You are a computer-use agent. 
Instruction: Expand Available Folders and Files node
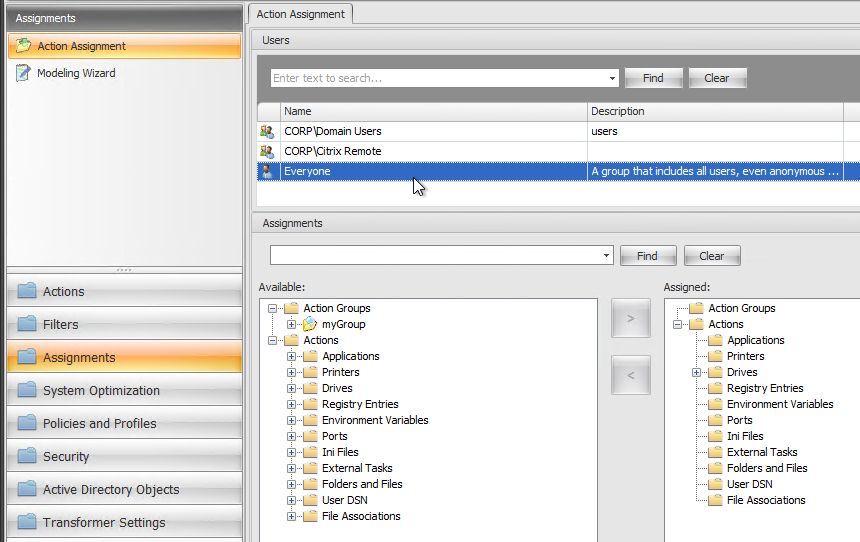pyautogui.click(x=291, y=484)
